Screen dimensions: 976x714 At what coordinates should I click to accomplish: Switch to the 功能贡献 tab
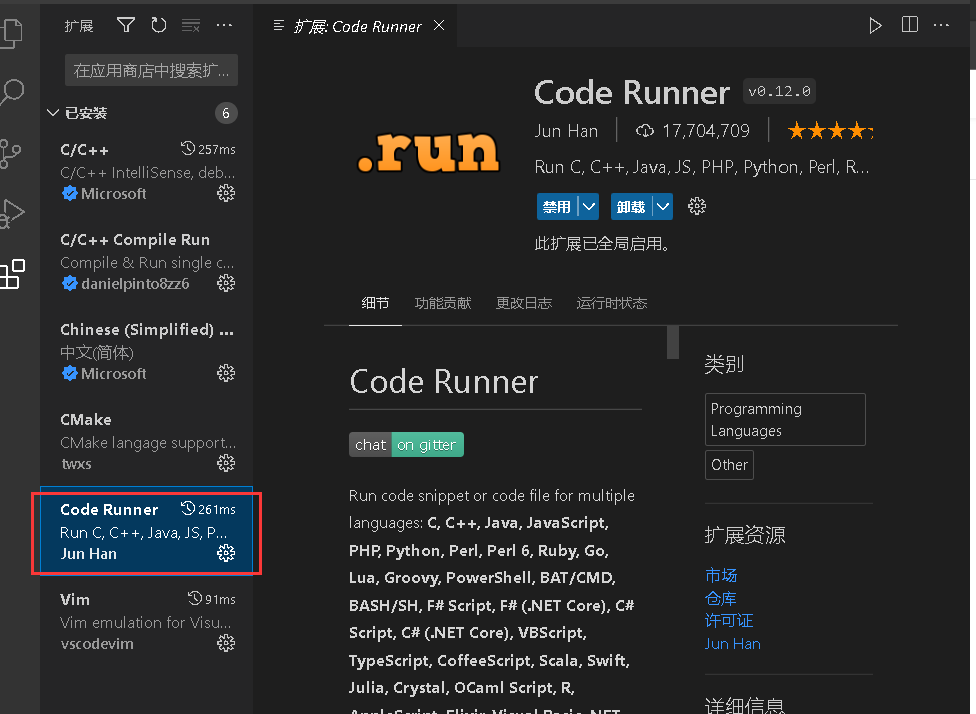tap(443, 303)
